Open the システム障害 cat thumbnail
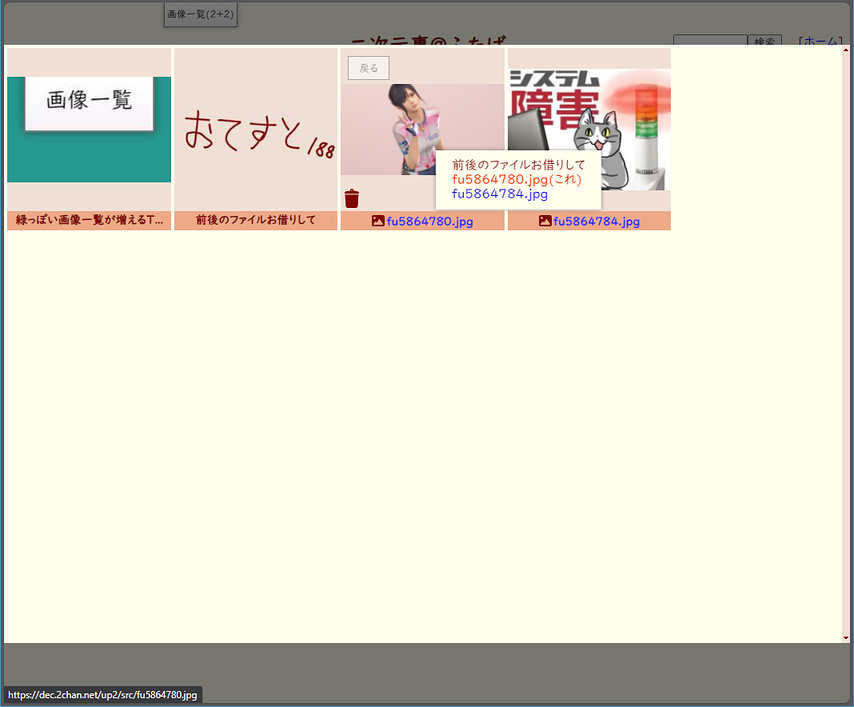The image size is (854, 707). click(589, 130)
